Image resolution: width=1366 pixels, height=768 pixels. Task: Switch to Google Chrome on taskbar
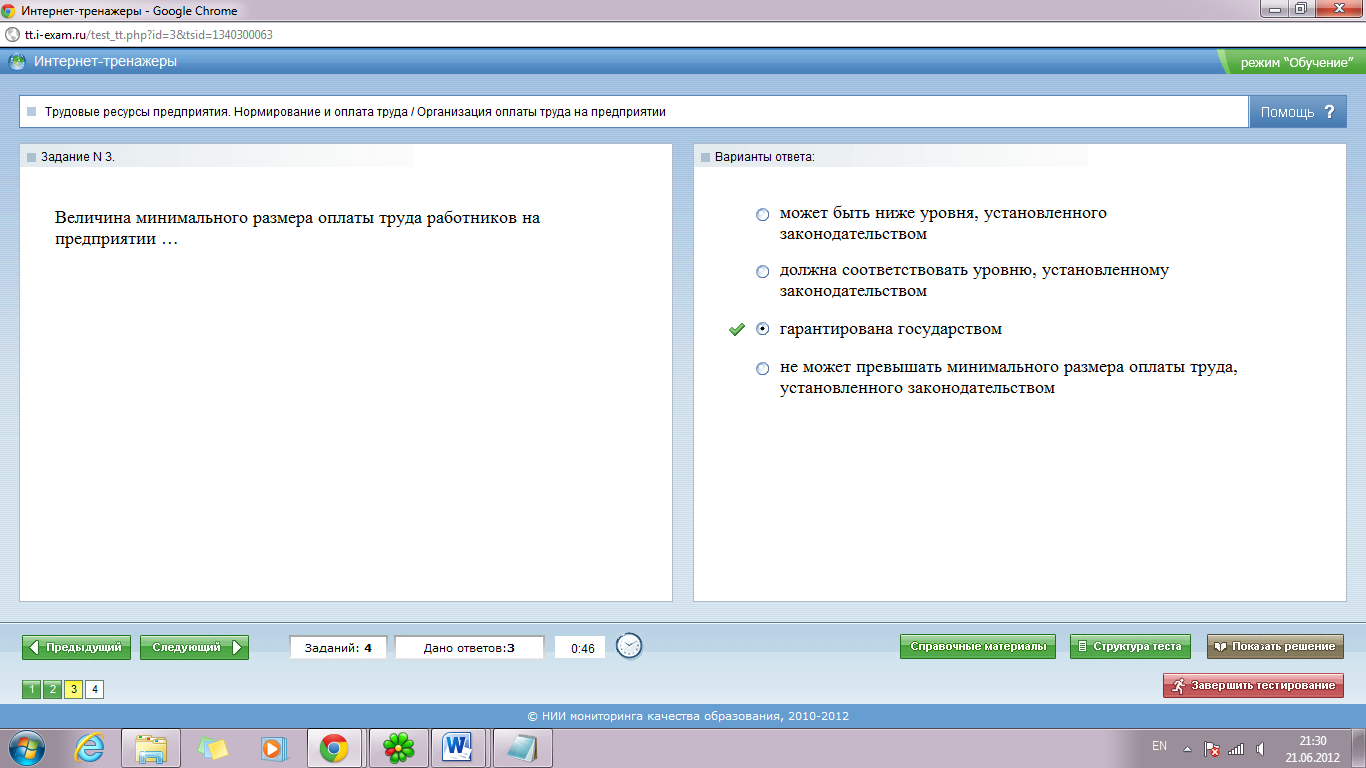pyautogui.click(x=334, y=748)
